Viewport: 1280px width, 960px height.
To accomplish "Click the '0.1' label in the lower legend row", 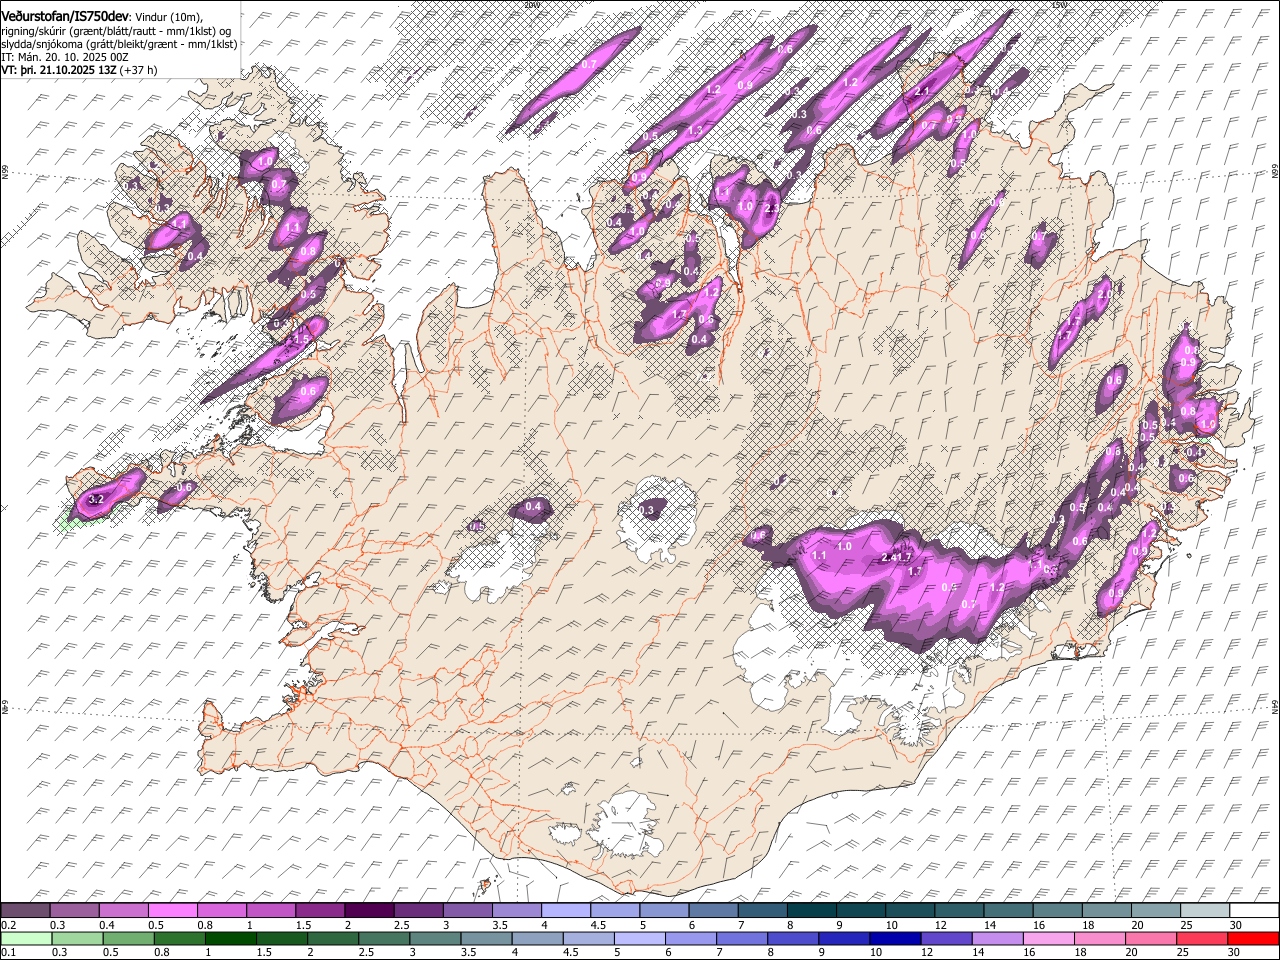I will coord(8,953).
